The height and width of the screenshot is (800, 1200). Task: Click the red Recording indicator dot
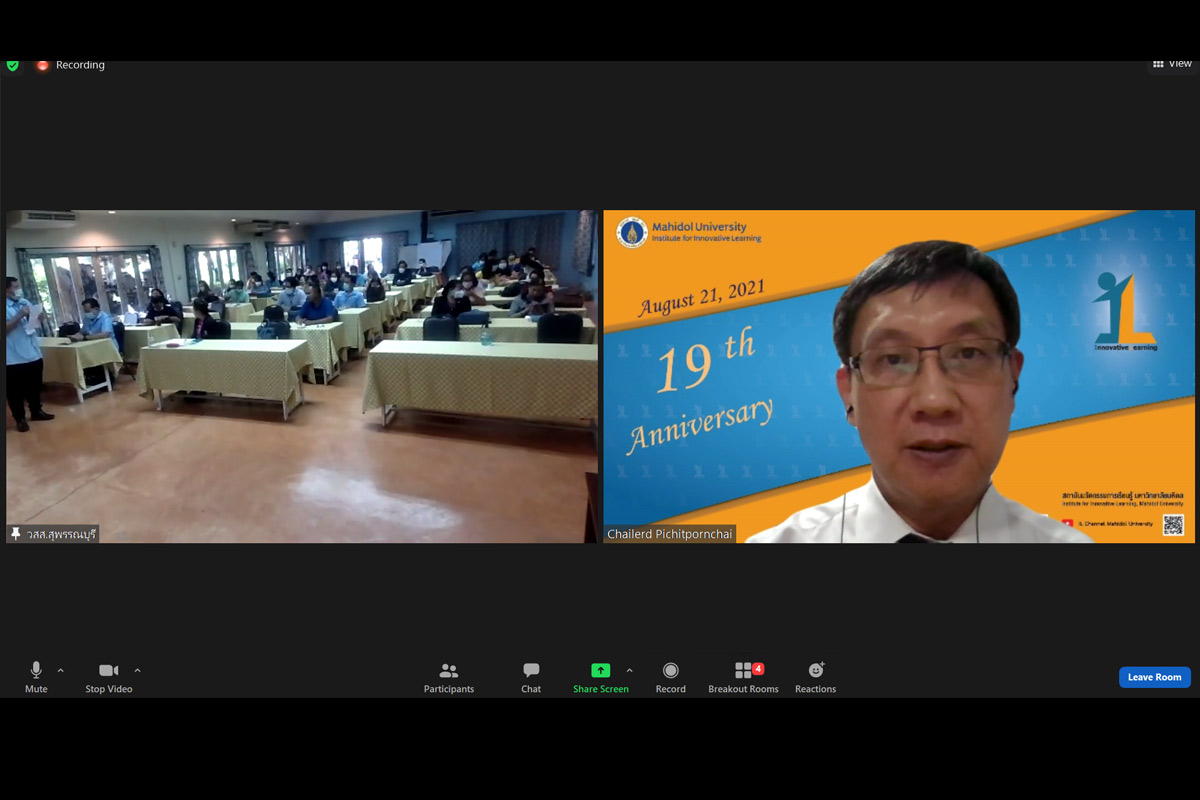click(43, 65)
